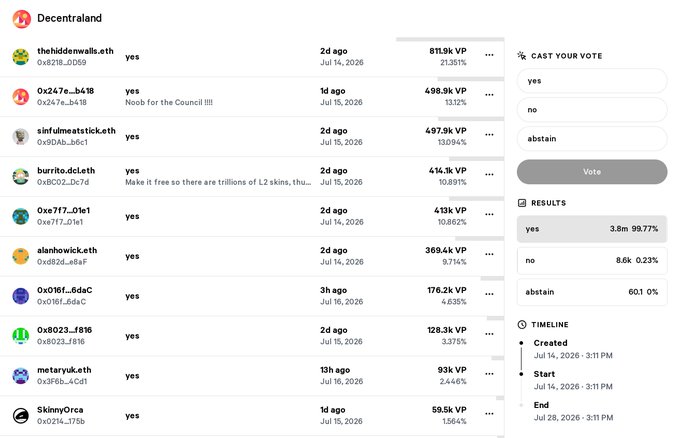This screenshot has height=438, width=680.
Task: Click the 93k VP value
Action: [452, 370]
